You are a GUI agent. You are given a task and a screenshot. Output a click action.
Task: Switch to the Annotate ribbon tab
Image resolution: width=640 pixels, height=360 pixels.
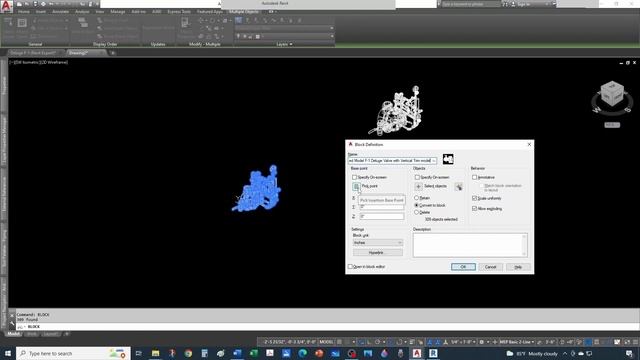point(60,12)
